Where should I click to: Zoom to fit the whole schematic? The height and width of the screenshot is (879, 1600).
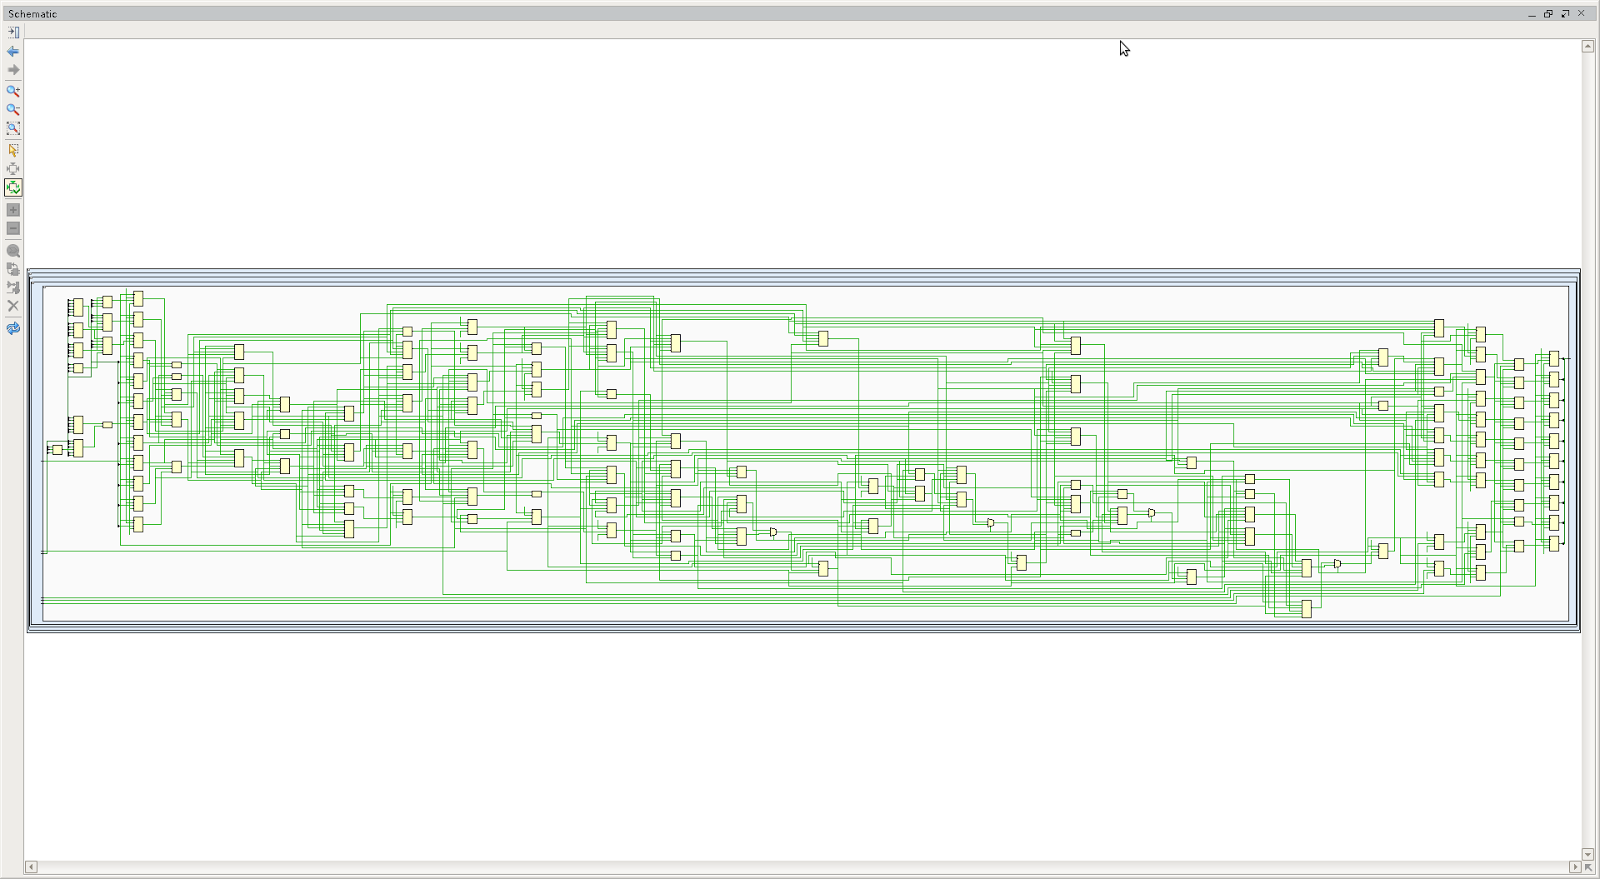pyautogui.click(x=13, y=128)
